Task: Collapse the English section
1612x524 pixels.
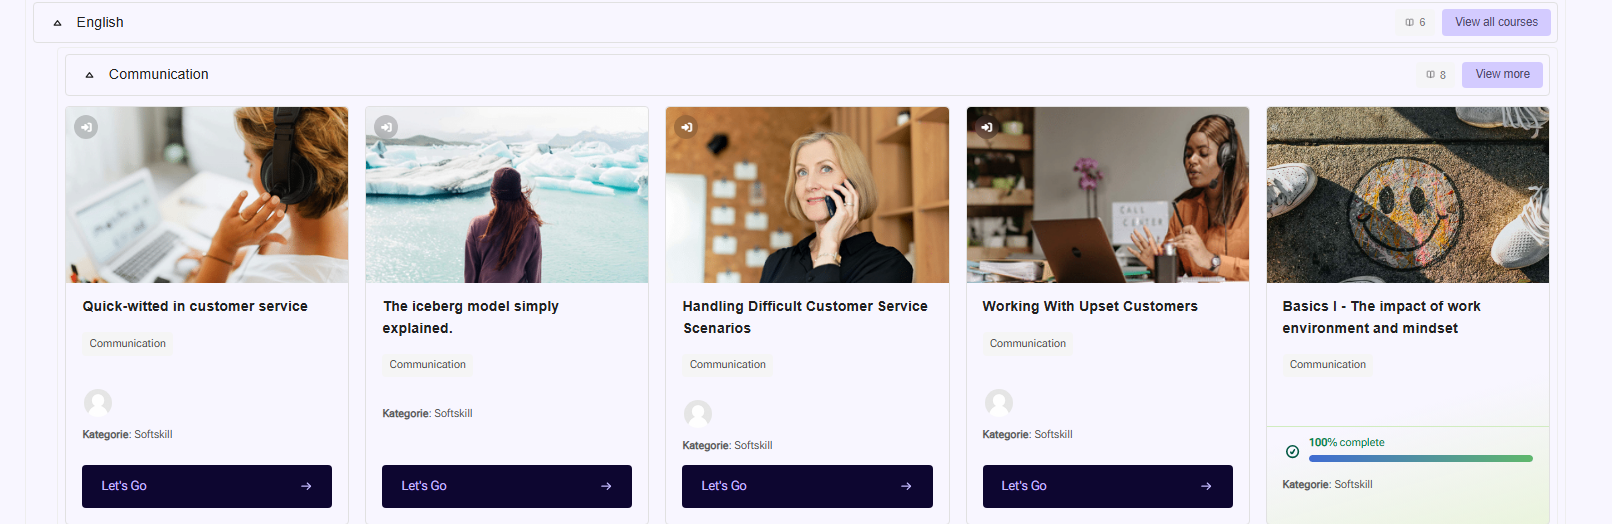Action: point(57,23)
